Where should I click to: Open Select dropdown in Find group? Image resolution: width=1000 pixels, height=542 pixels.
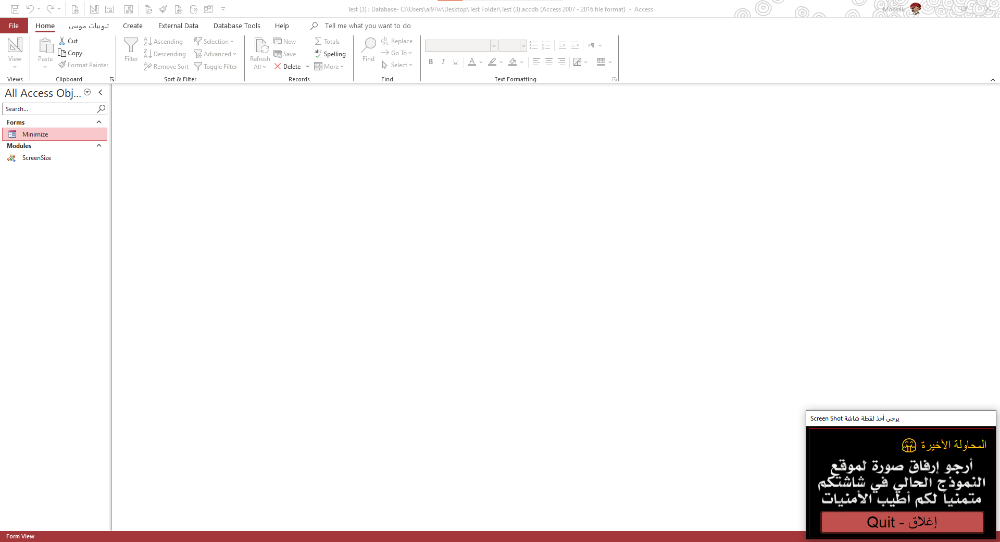click(397, 65)
